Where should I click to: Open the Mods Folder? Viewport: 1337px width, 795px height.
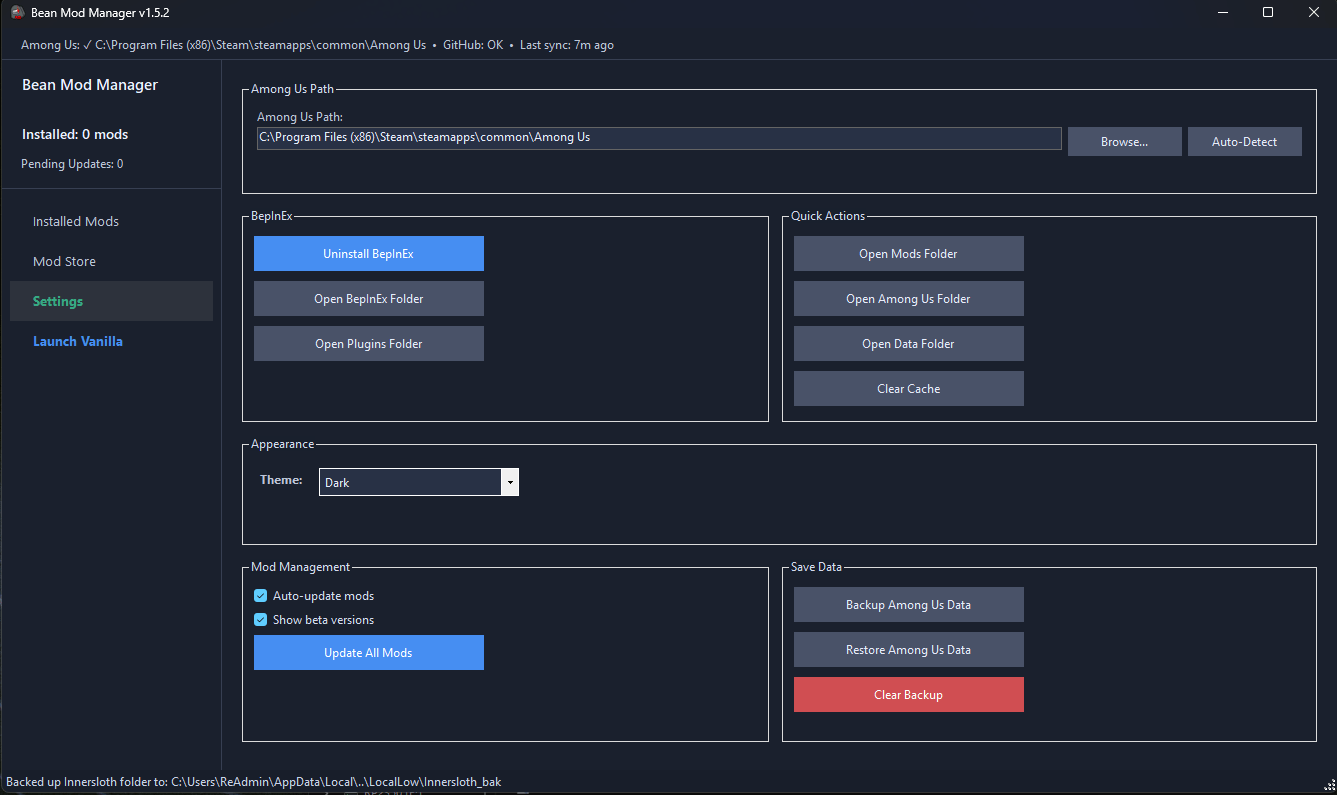click(908, 254)
